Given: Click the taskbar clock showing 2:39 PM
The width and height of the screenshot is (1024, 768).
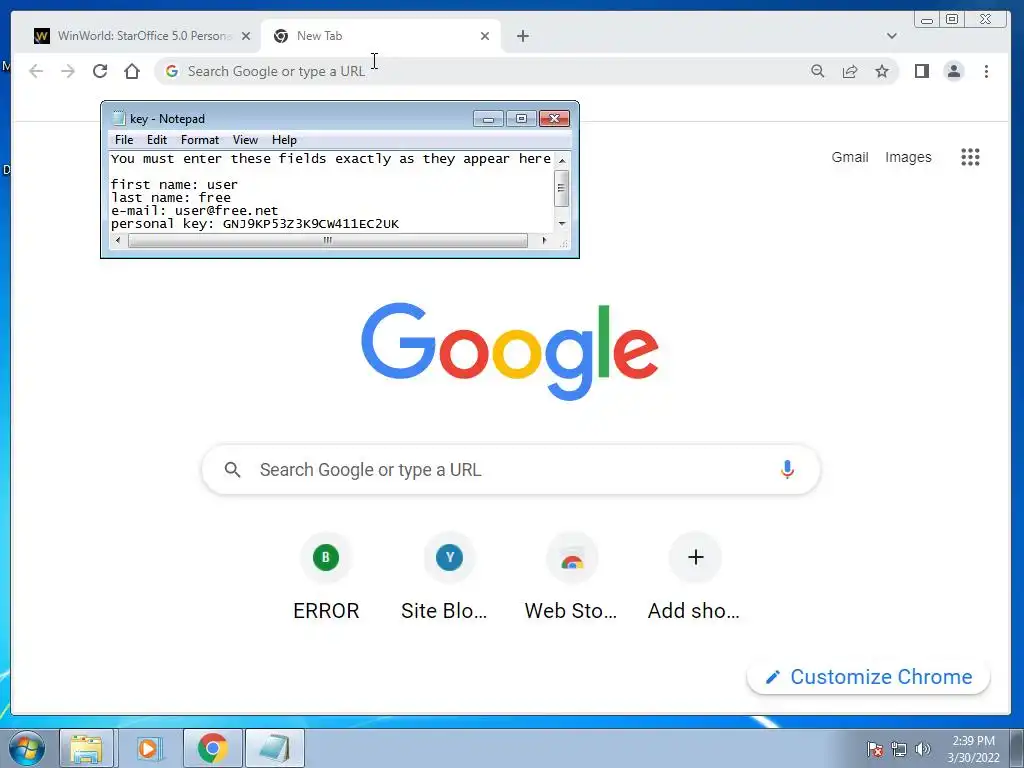Looking at the screenshot, I should click(x=973, y=749).
